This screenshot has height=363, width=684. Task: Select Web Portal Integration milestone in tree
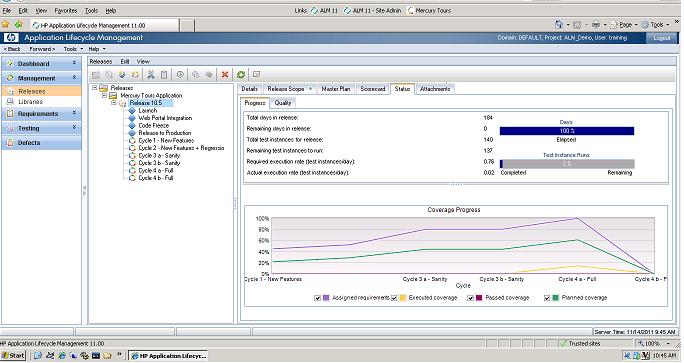[165, 118]
